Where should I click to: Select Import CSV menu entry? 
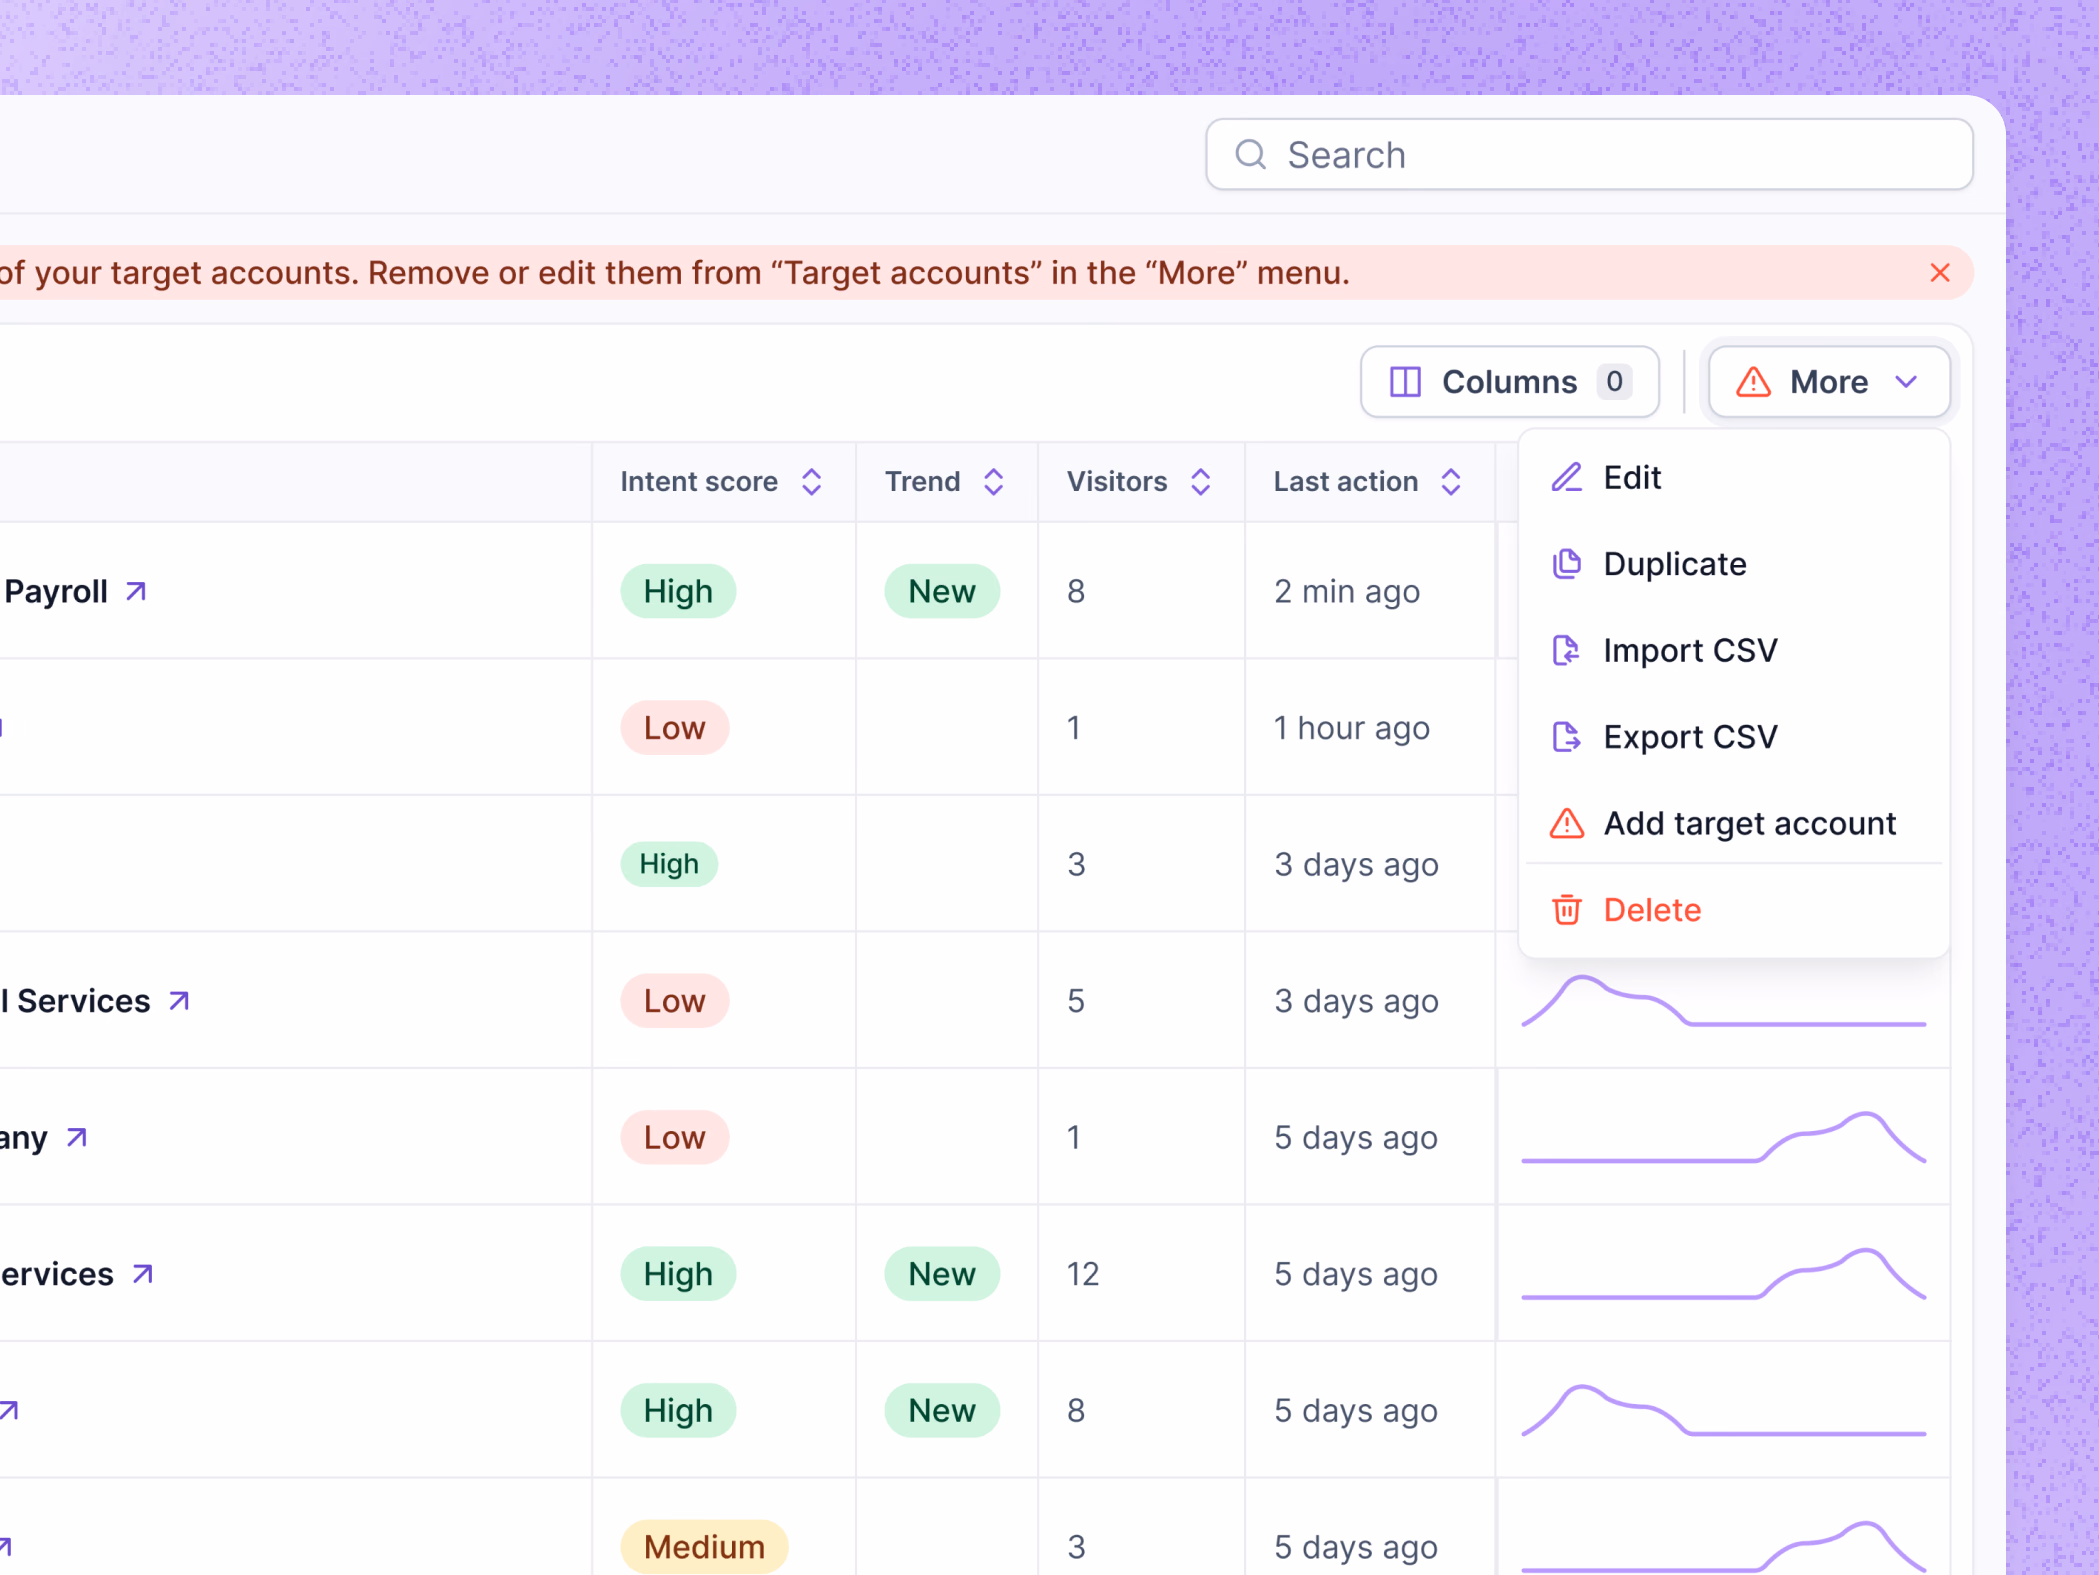point(1734,651)
